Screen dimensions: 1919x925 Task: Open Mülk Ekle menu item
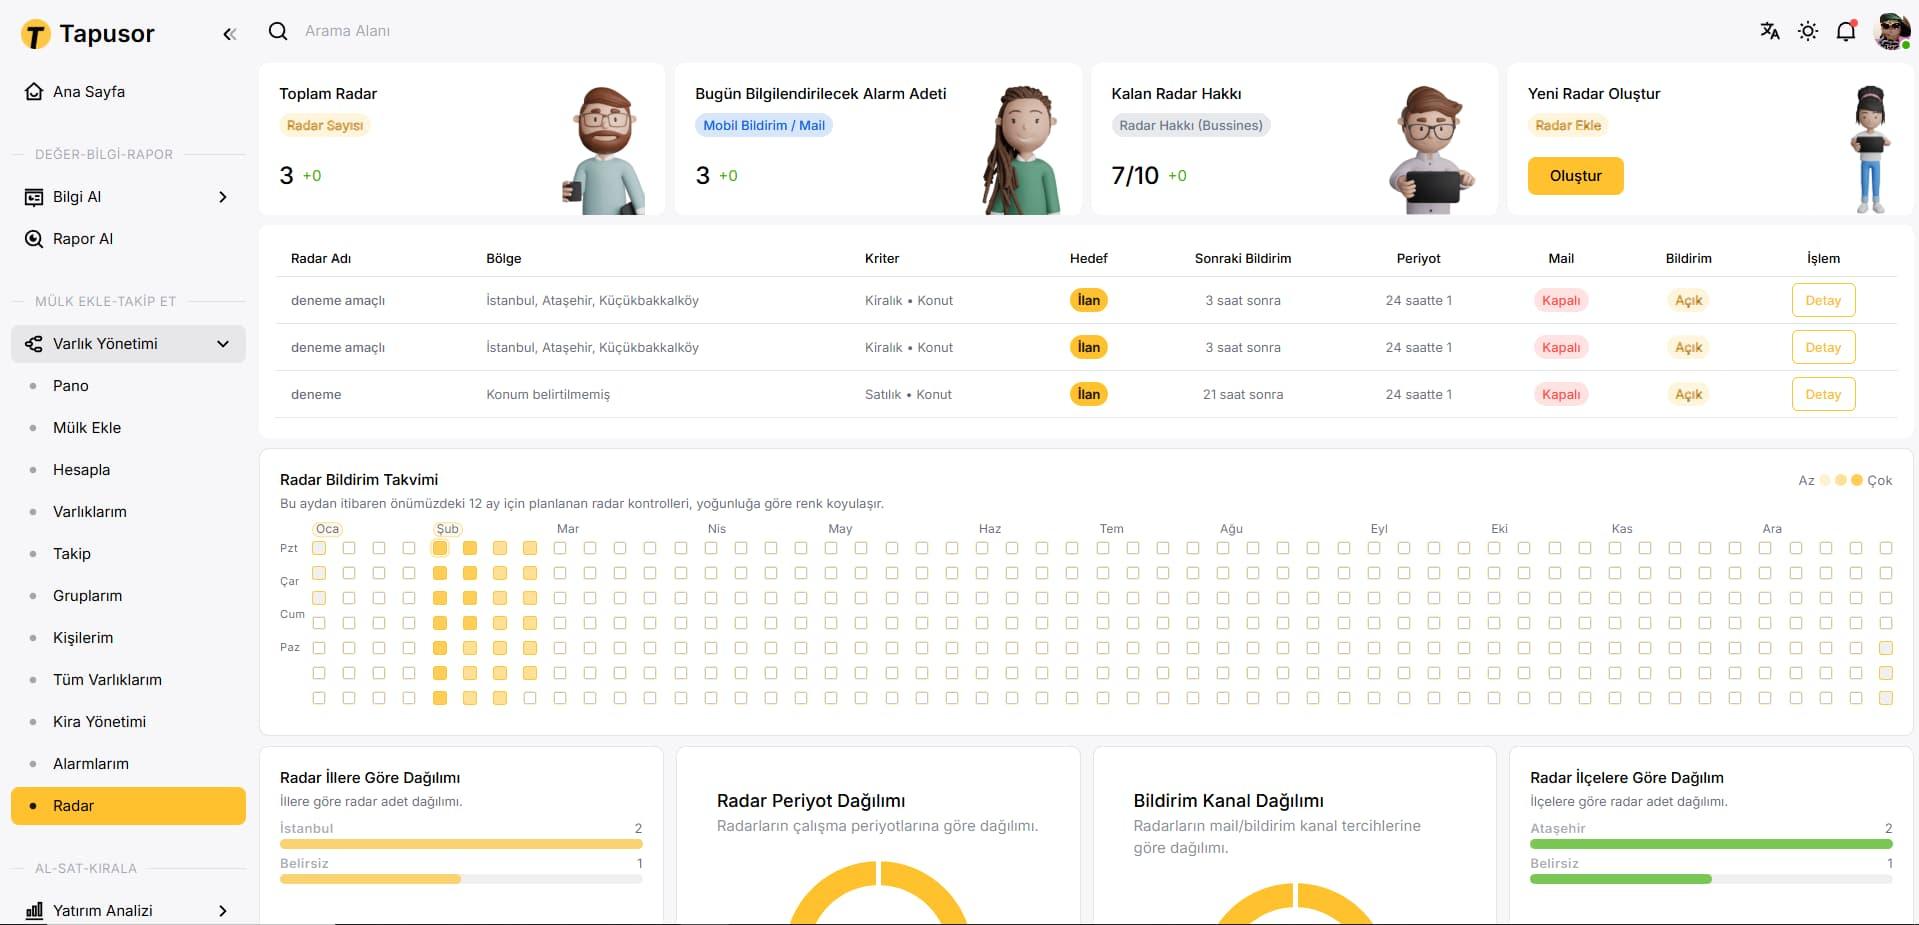pyautogui.click(x=128, y=428)
